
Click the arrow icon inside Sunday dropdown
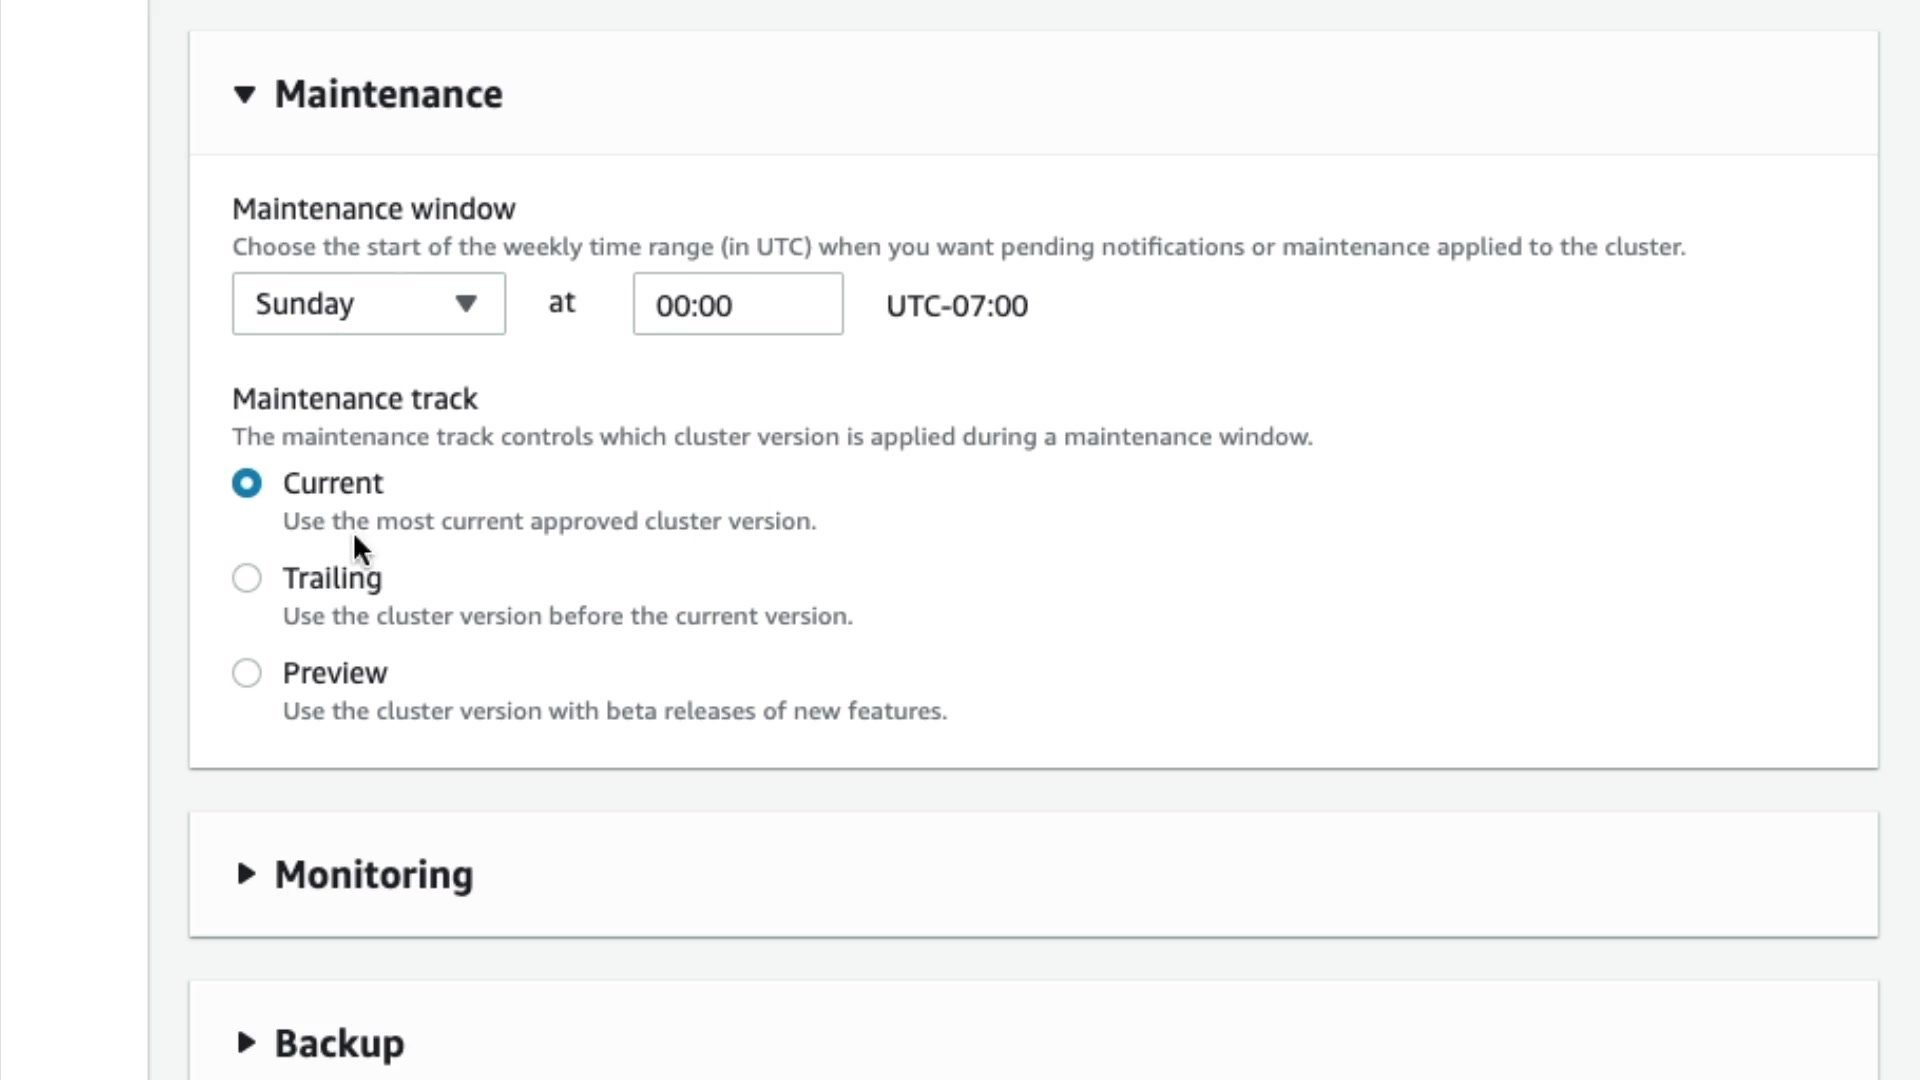(x=465, y=304)
